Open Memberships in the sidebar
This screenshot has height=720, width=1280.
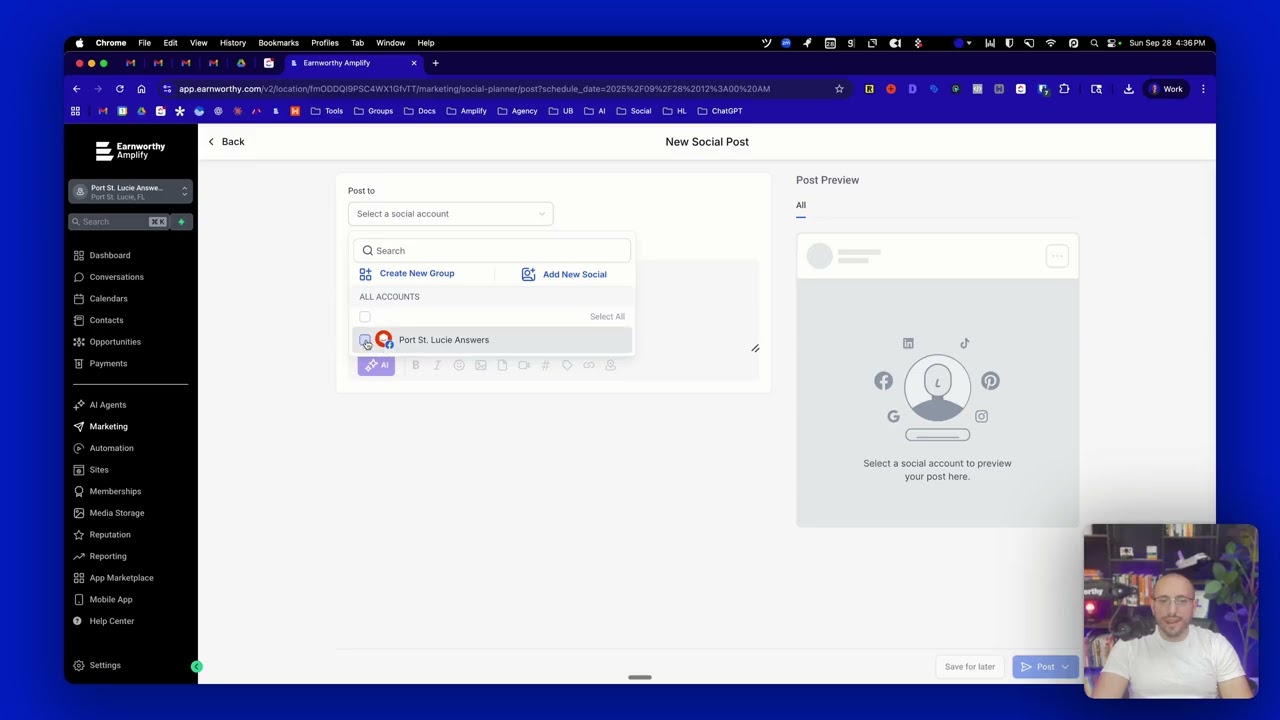pos(115,491)
